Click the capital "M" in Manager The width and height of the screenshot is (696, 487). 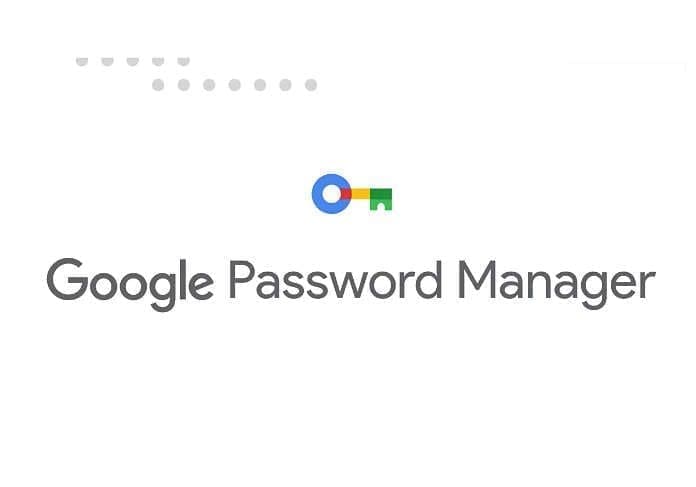click(478, 279)
